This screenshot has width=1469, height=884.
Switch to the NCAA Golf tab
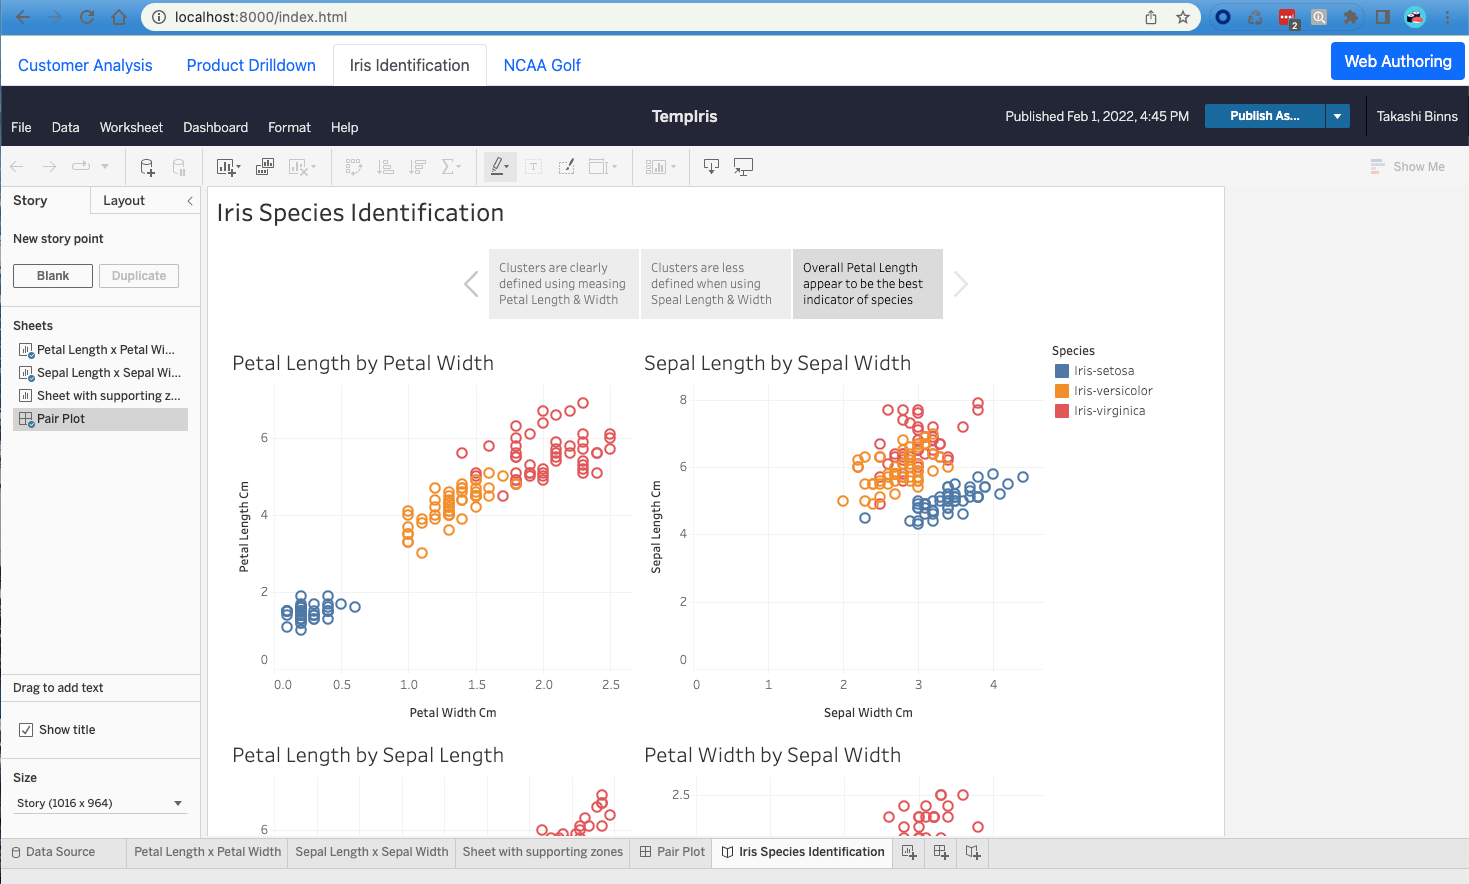coord(542,65)
